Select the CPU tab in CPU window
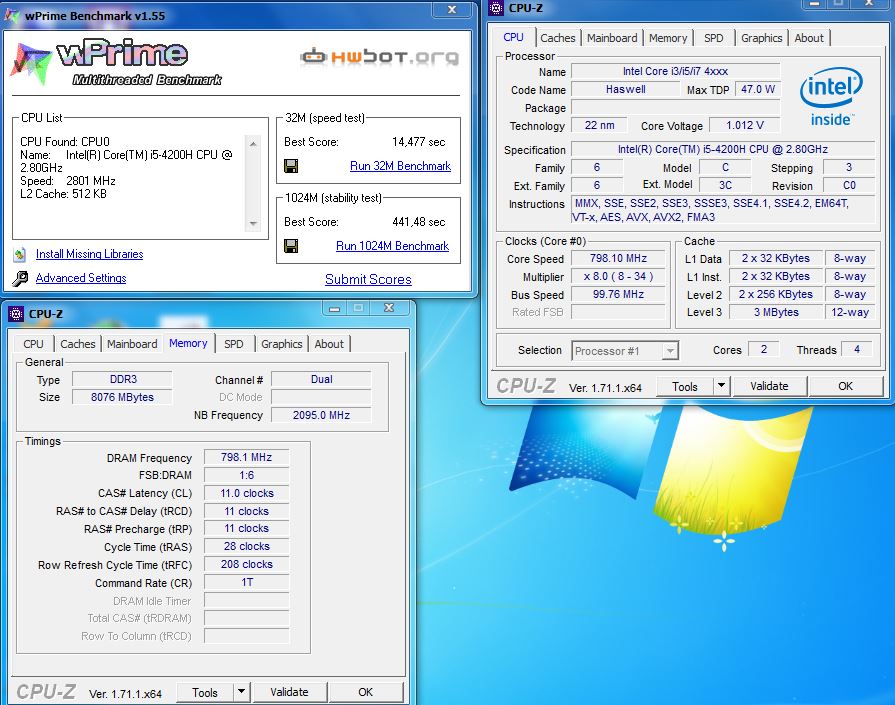This screenshot has height=705, width=895. point(513,37)
